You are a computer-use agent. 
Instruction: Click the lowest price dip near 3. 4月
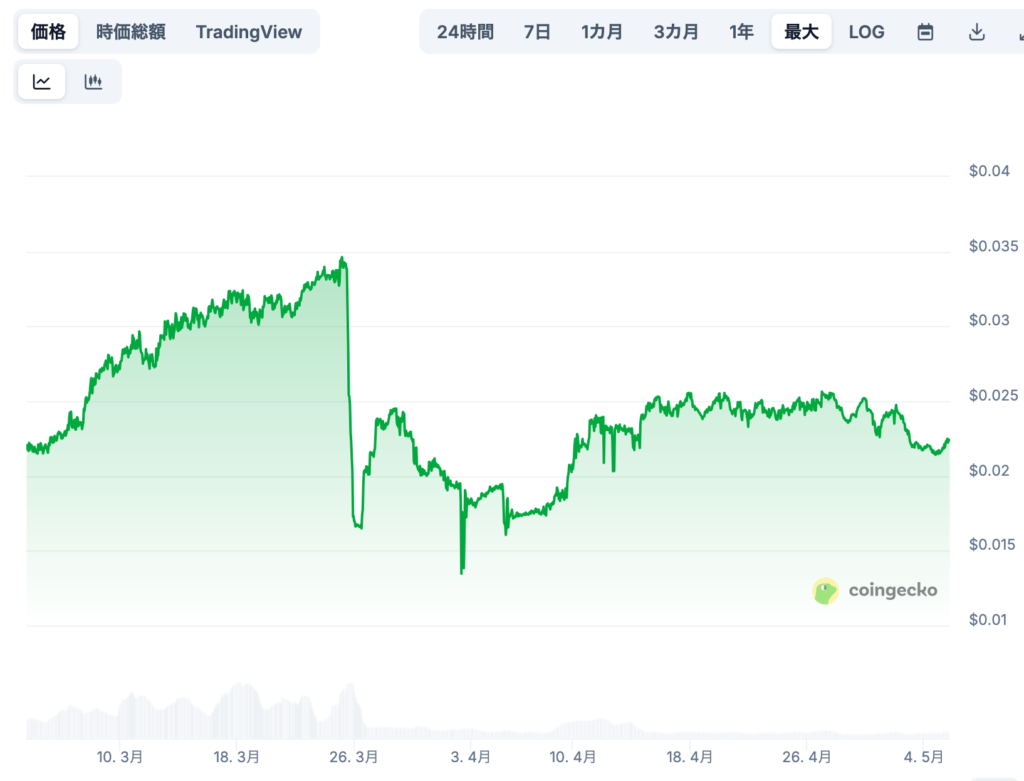click(x=461, y=572)
